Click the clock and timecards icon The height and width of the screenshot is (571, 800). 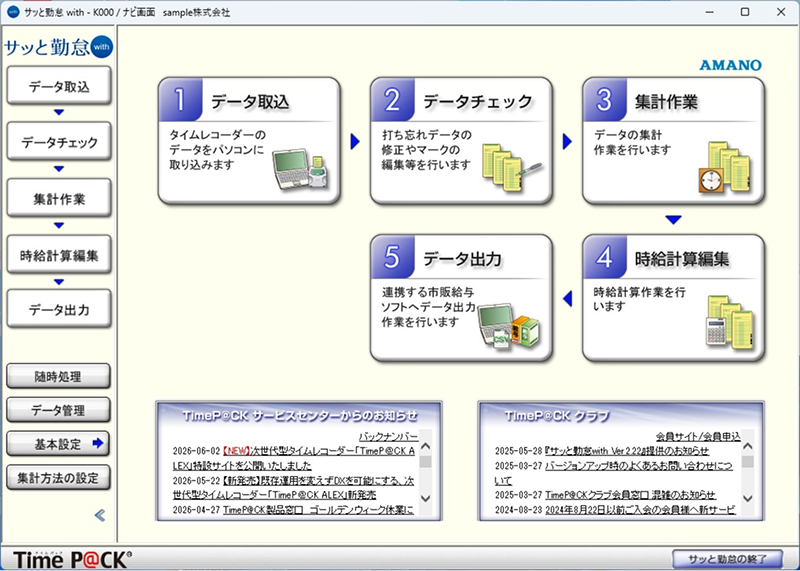724,167
